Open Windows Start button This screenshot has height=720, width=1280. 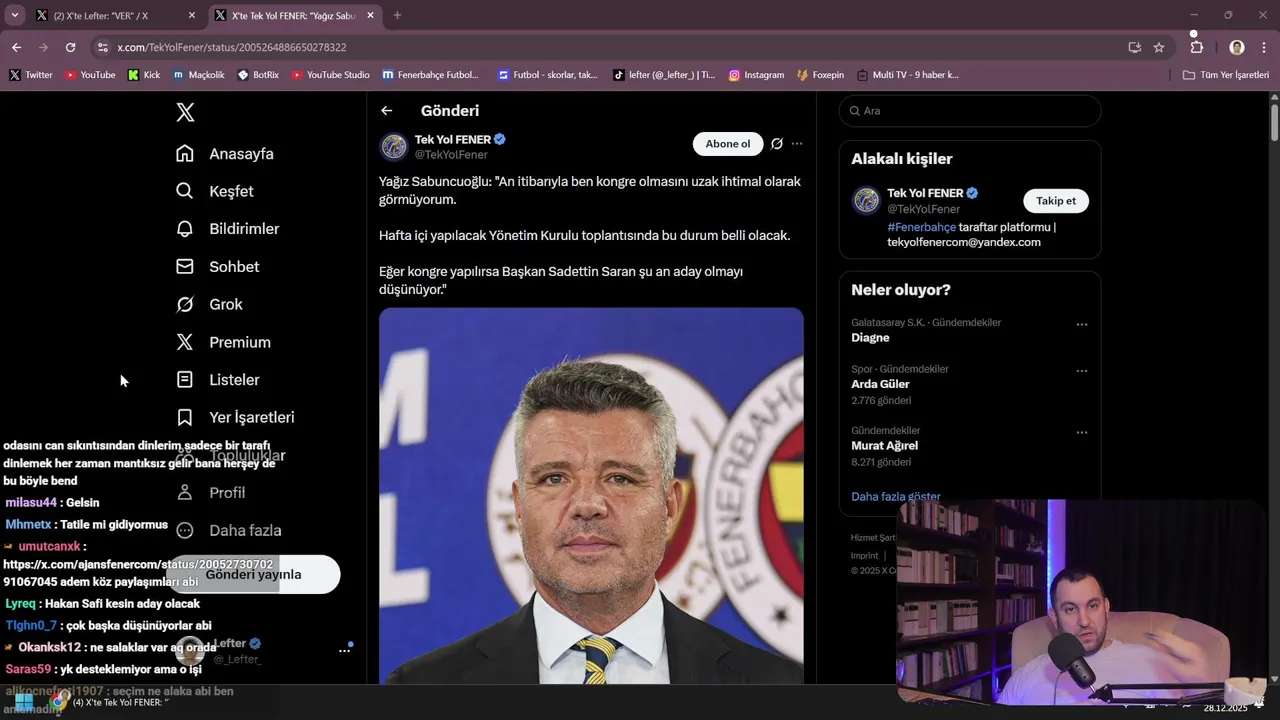pos(22,702)
